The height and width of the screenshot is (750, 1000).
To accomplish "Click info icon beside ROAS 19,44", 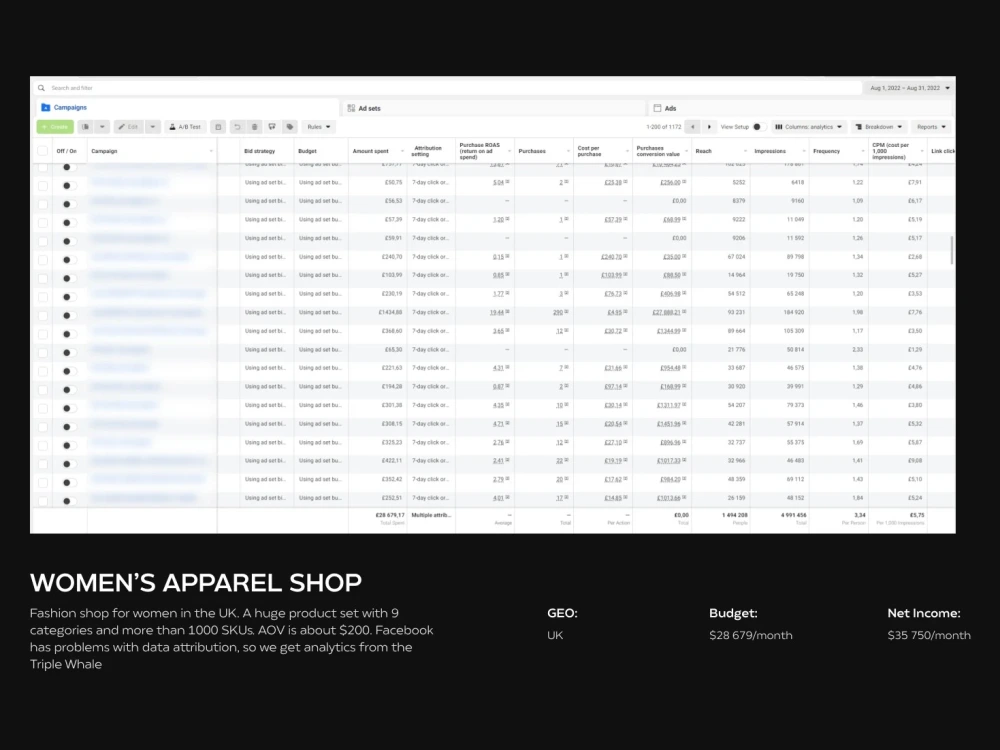I will click(x=508, y=312).
